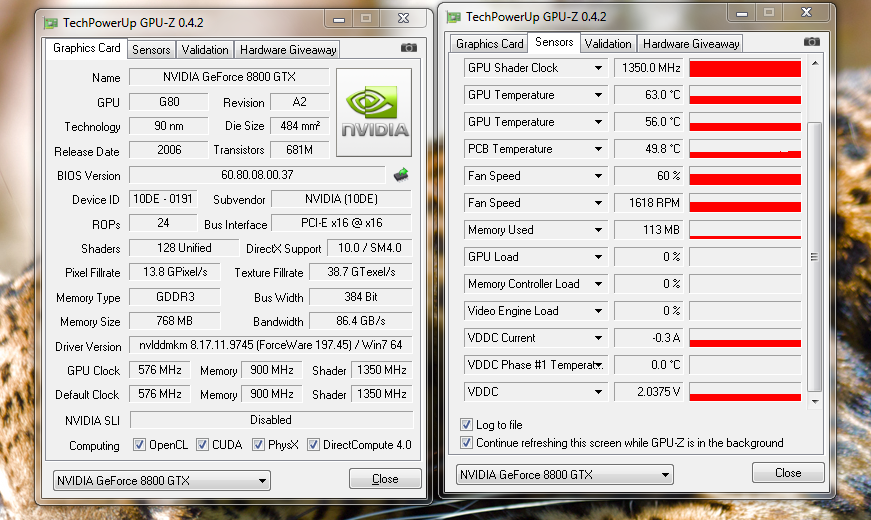871x520 pixels.
Task: Click the Device ID field 10DE - 0191
Action: coord(163,199)
